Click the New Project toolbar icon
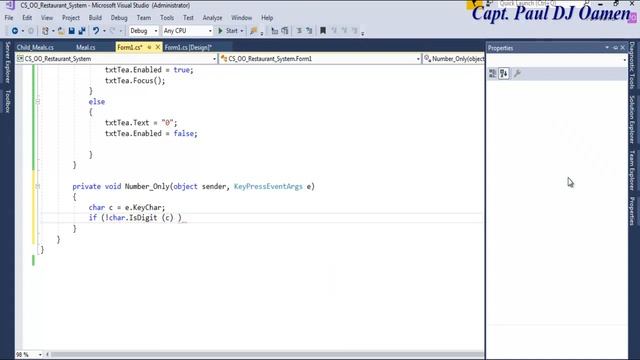Viewport: 640px width, 360px height. 45,31
